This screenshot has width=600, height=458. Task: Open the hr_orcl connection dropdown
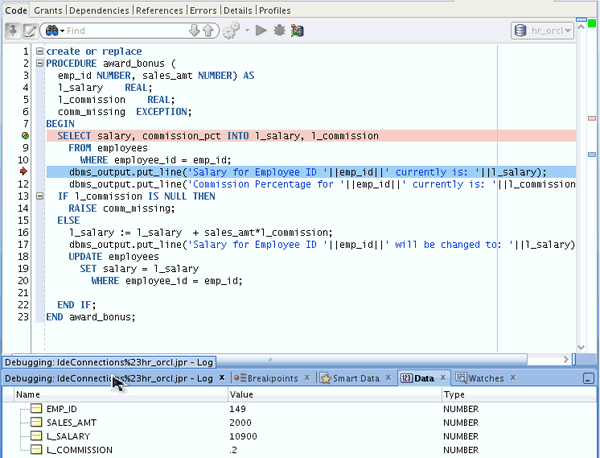[544, 31]
